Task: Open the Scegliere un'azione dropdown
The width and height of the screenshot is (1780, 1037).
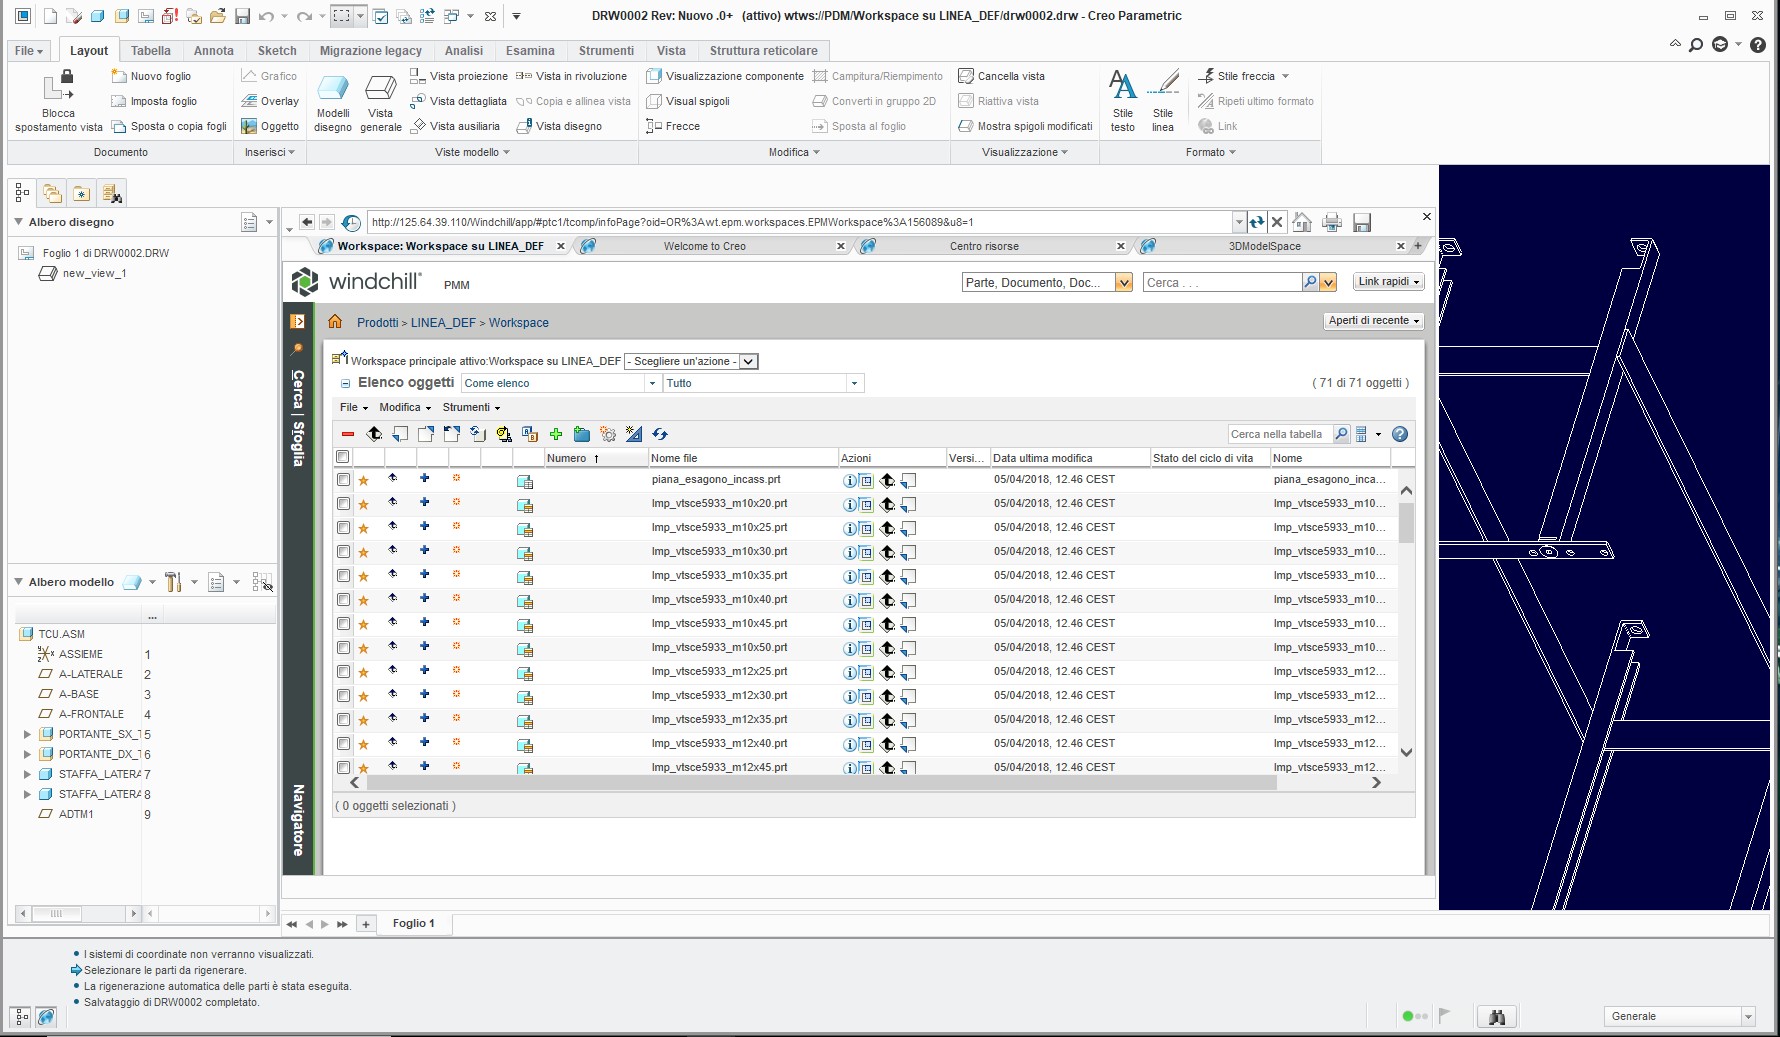Action: click(x=691, y=361)
